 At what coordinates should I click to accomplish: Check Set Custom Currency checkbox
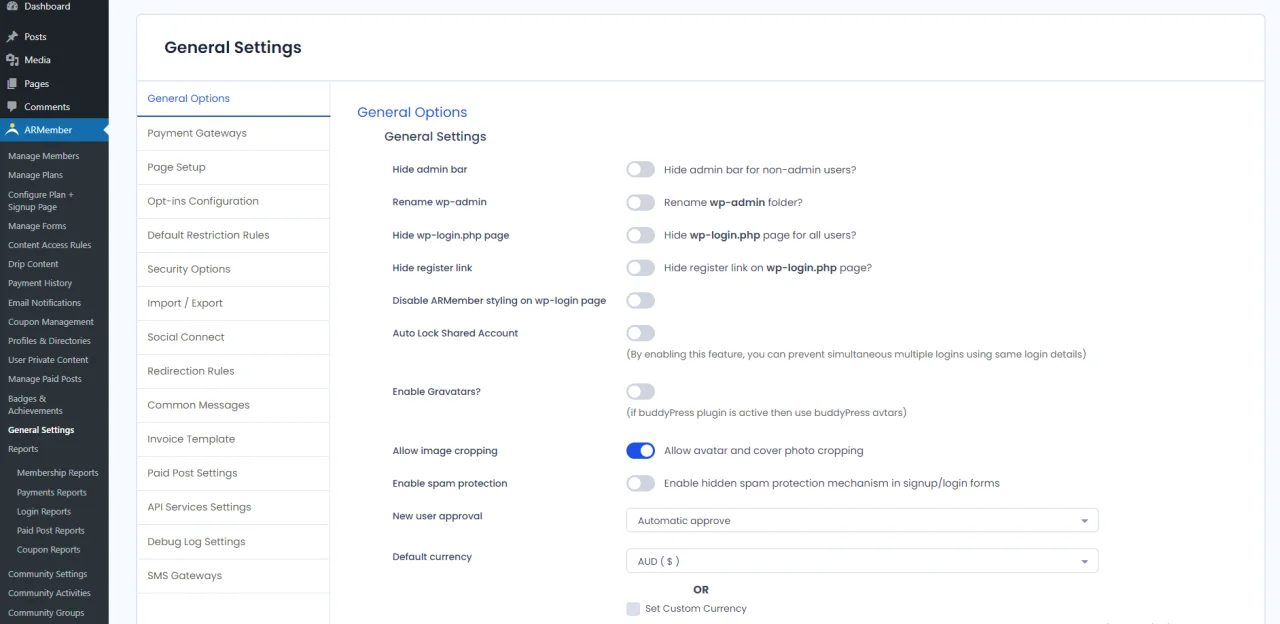point(633,608)
